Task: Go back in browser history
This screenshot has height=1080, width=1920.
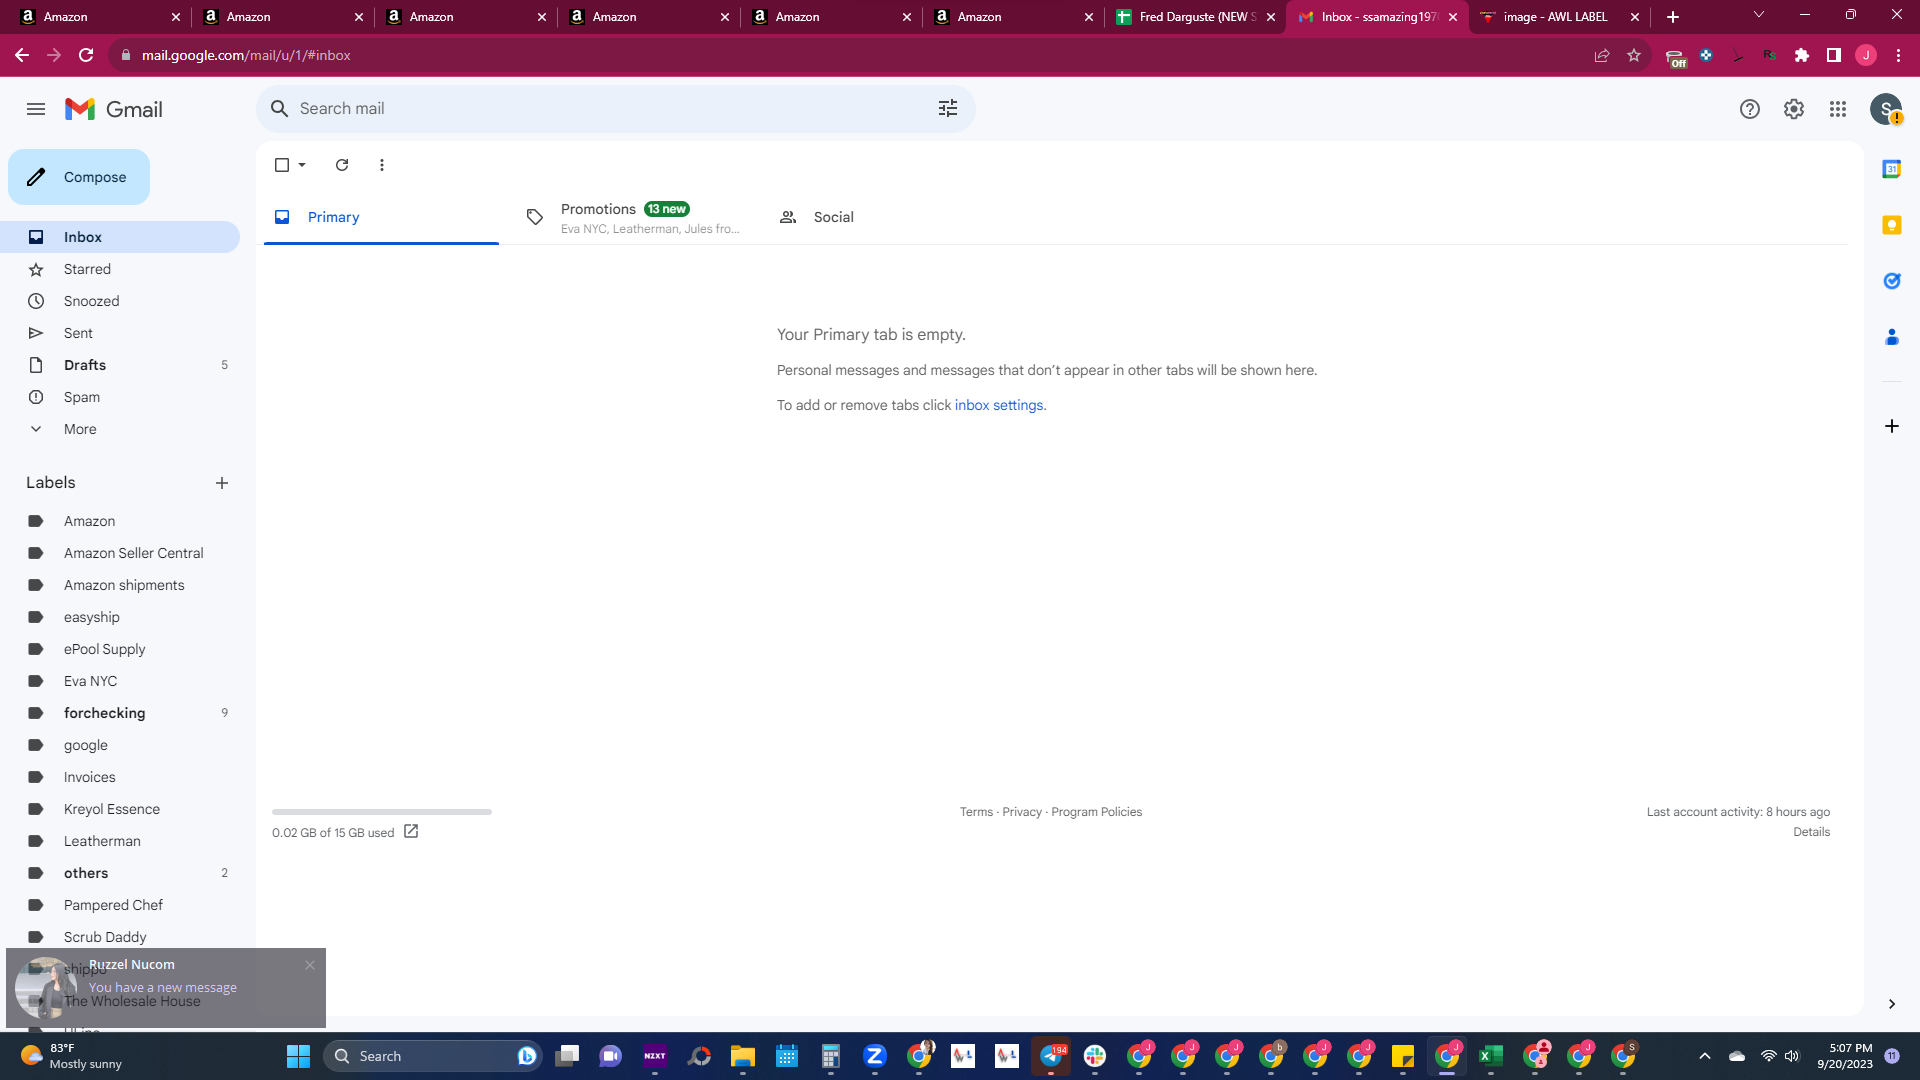Action: (22, 55)
